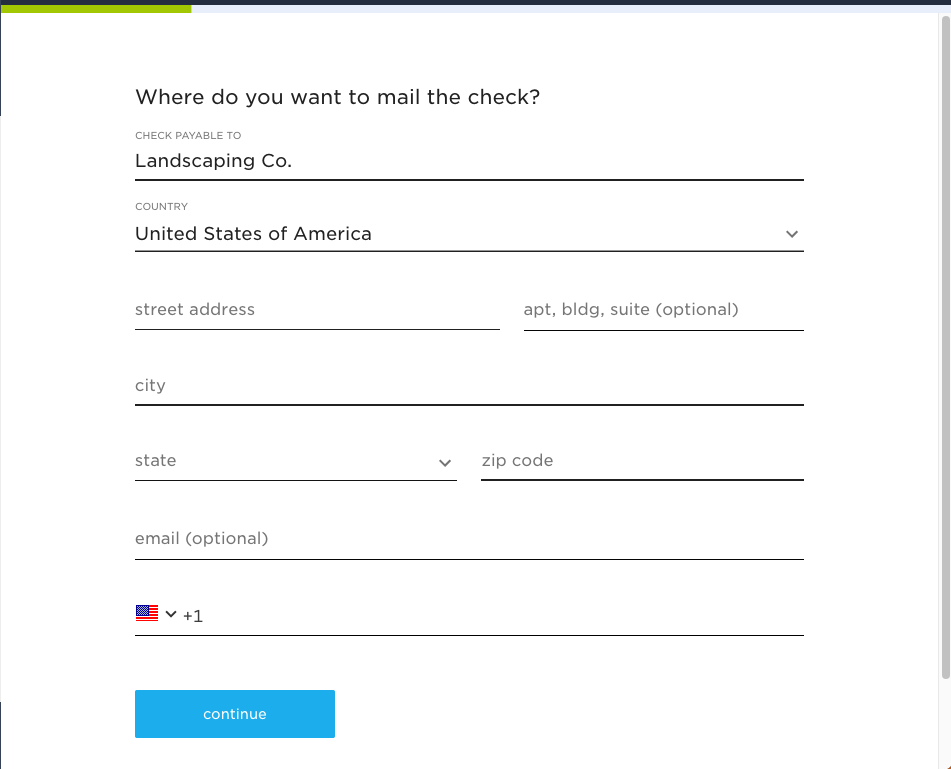The image size is (951, 769).
Task: Click the green progress bar segment
Action: 96,8
